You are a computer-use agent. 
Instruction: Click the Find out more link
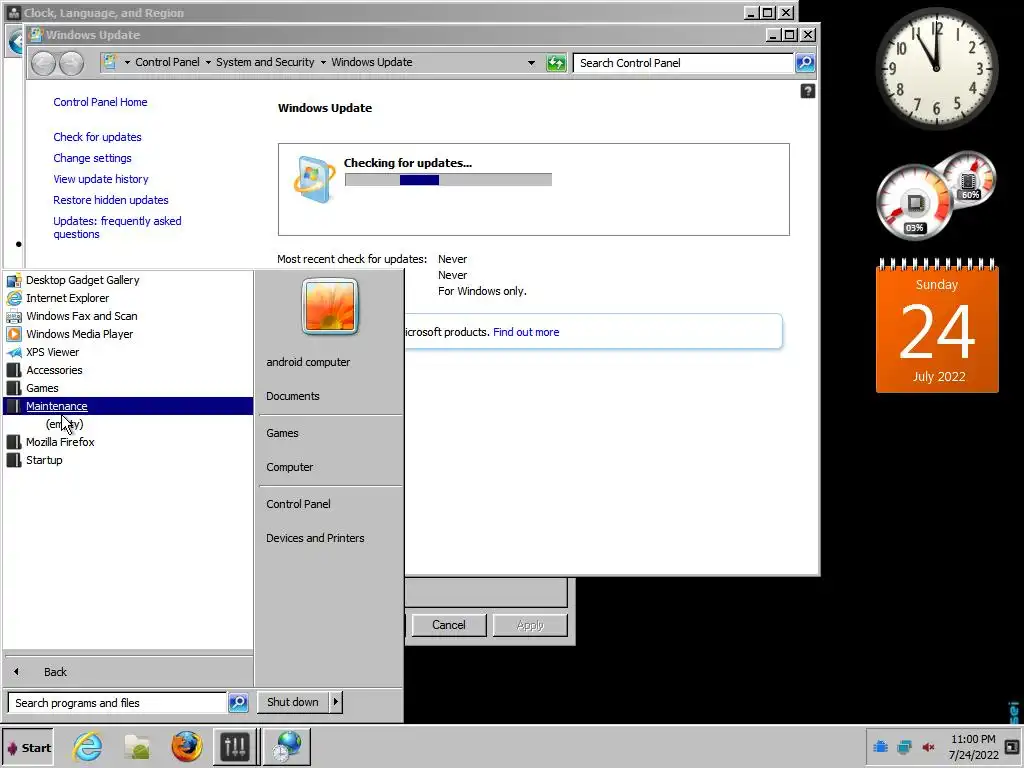coord(526,332)
